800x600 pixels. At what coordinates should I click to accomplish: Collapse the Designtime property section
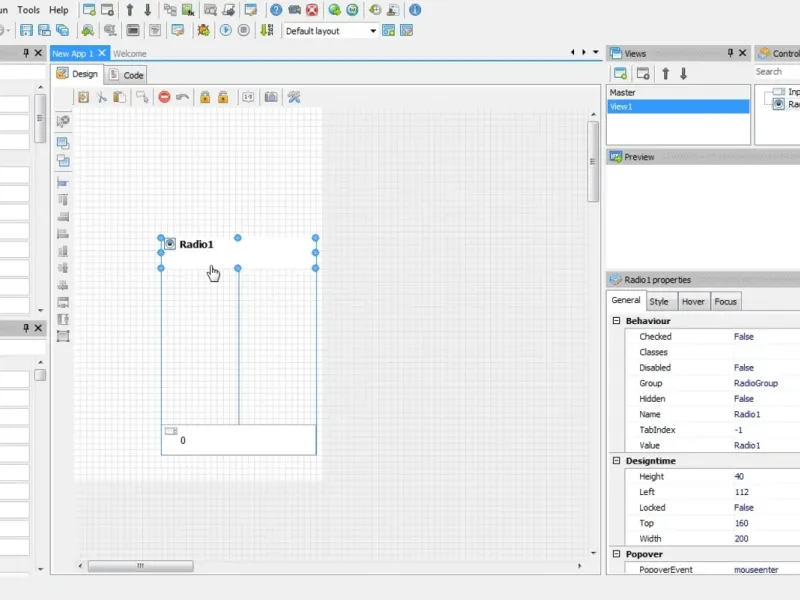click(x=616, y=461)
